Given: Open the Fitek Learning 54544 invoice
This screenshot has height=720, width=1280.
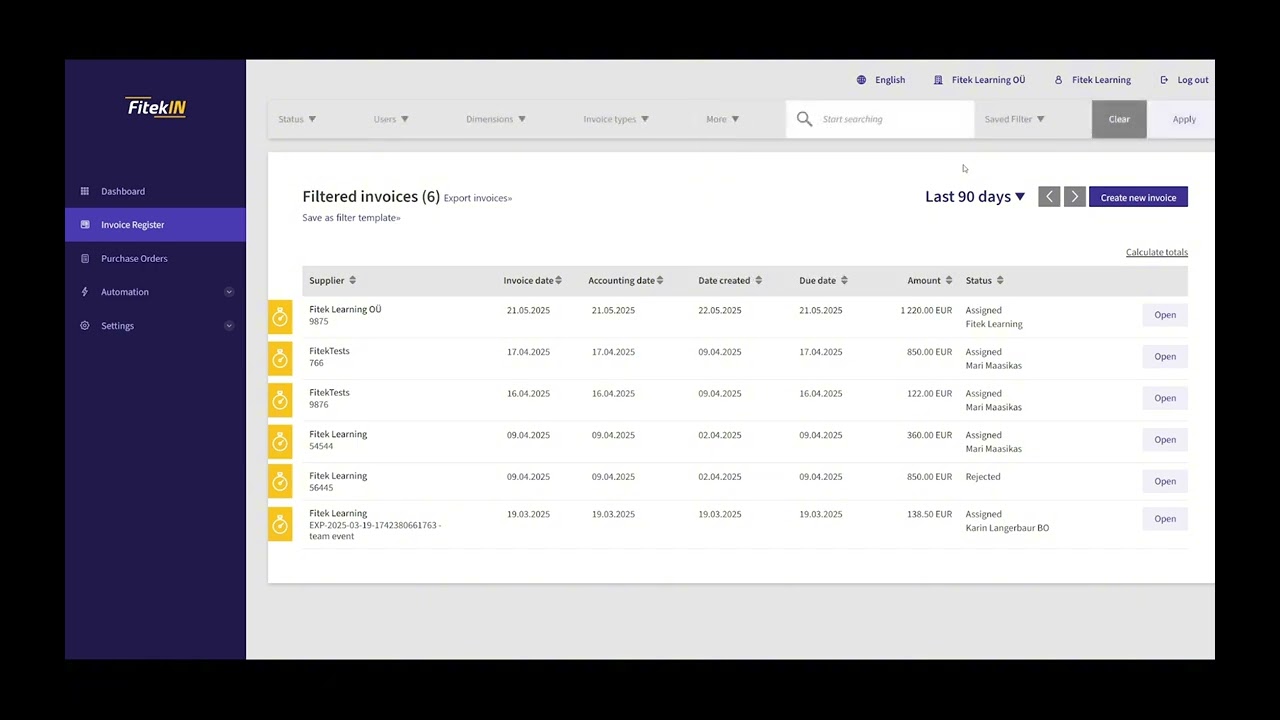Looking at the screenshot, I should 1165,440.
